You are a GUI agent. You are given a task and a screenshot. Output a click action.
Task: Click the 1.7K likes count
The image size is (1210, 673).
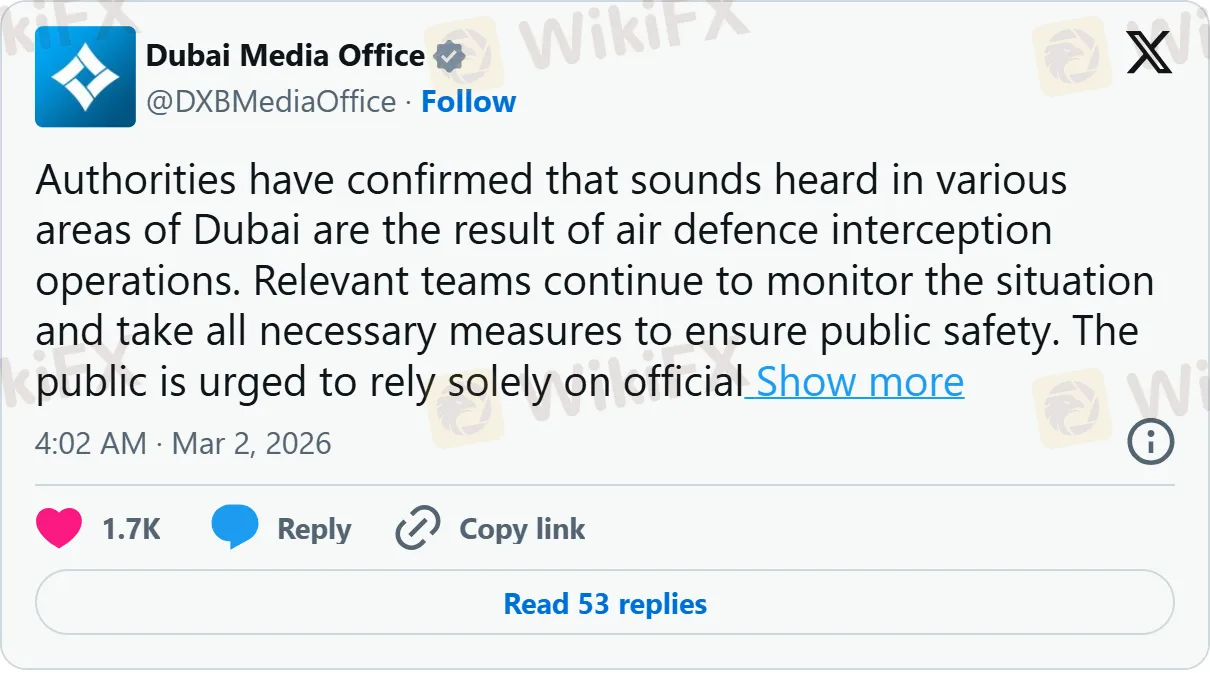tap(131, 529)
